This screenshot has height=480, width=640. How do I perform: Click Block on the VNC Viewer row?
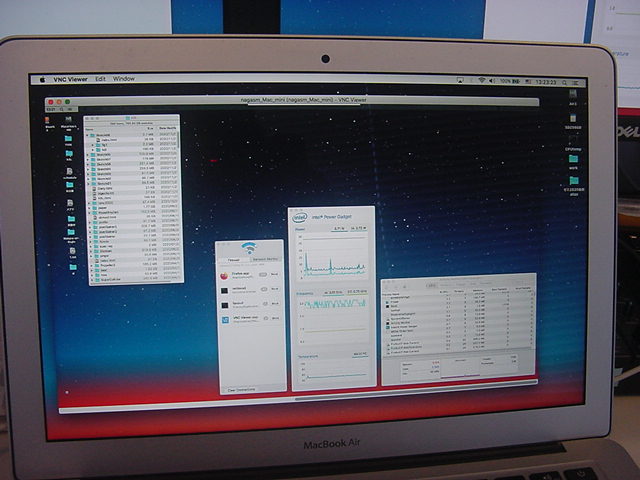pyautogui.click(x=276, y=318)
